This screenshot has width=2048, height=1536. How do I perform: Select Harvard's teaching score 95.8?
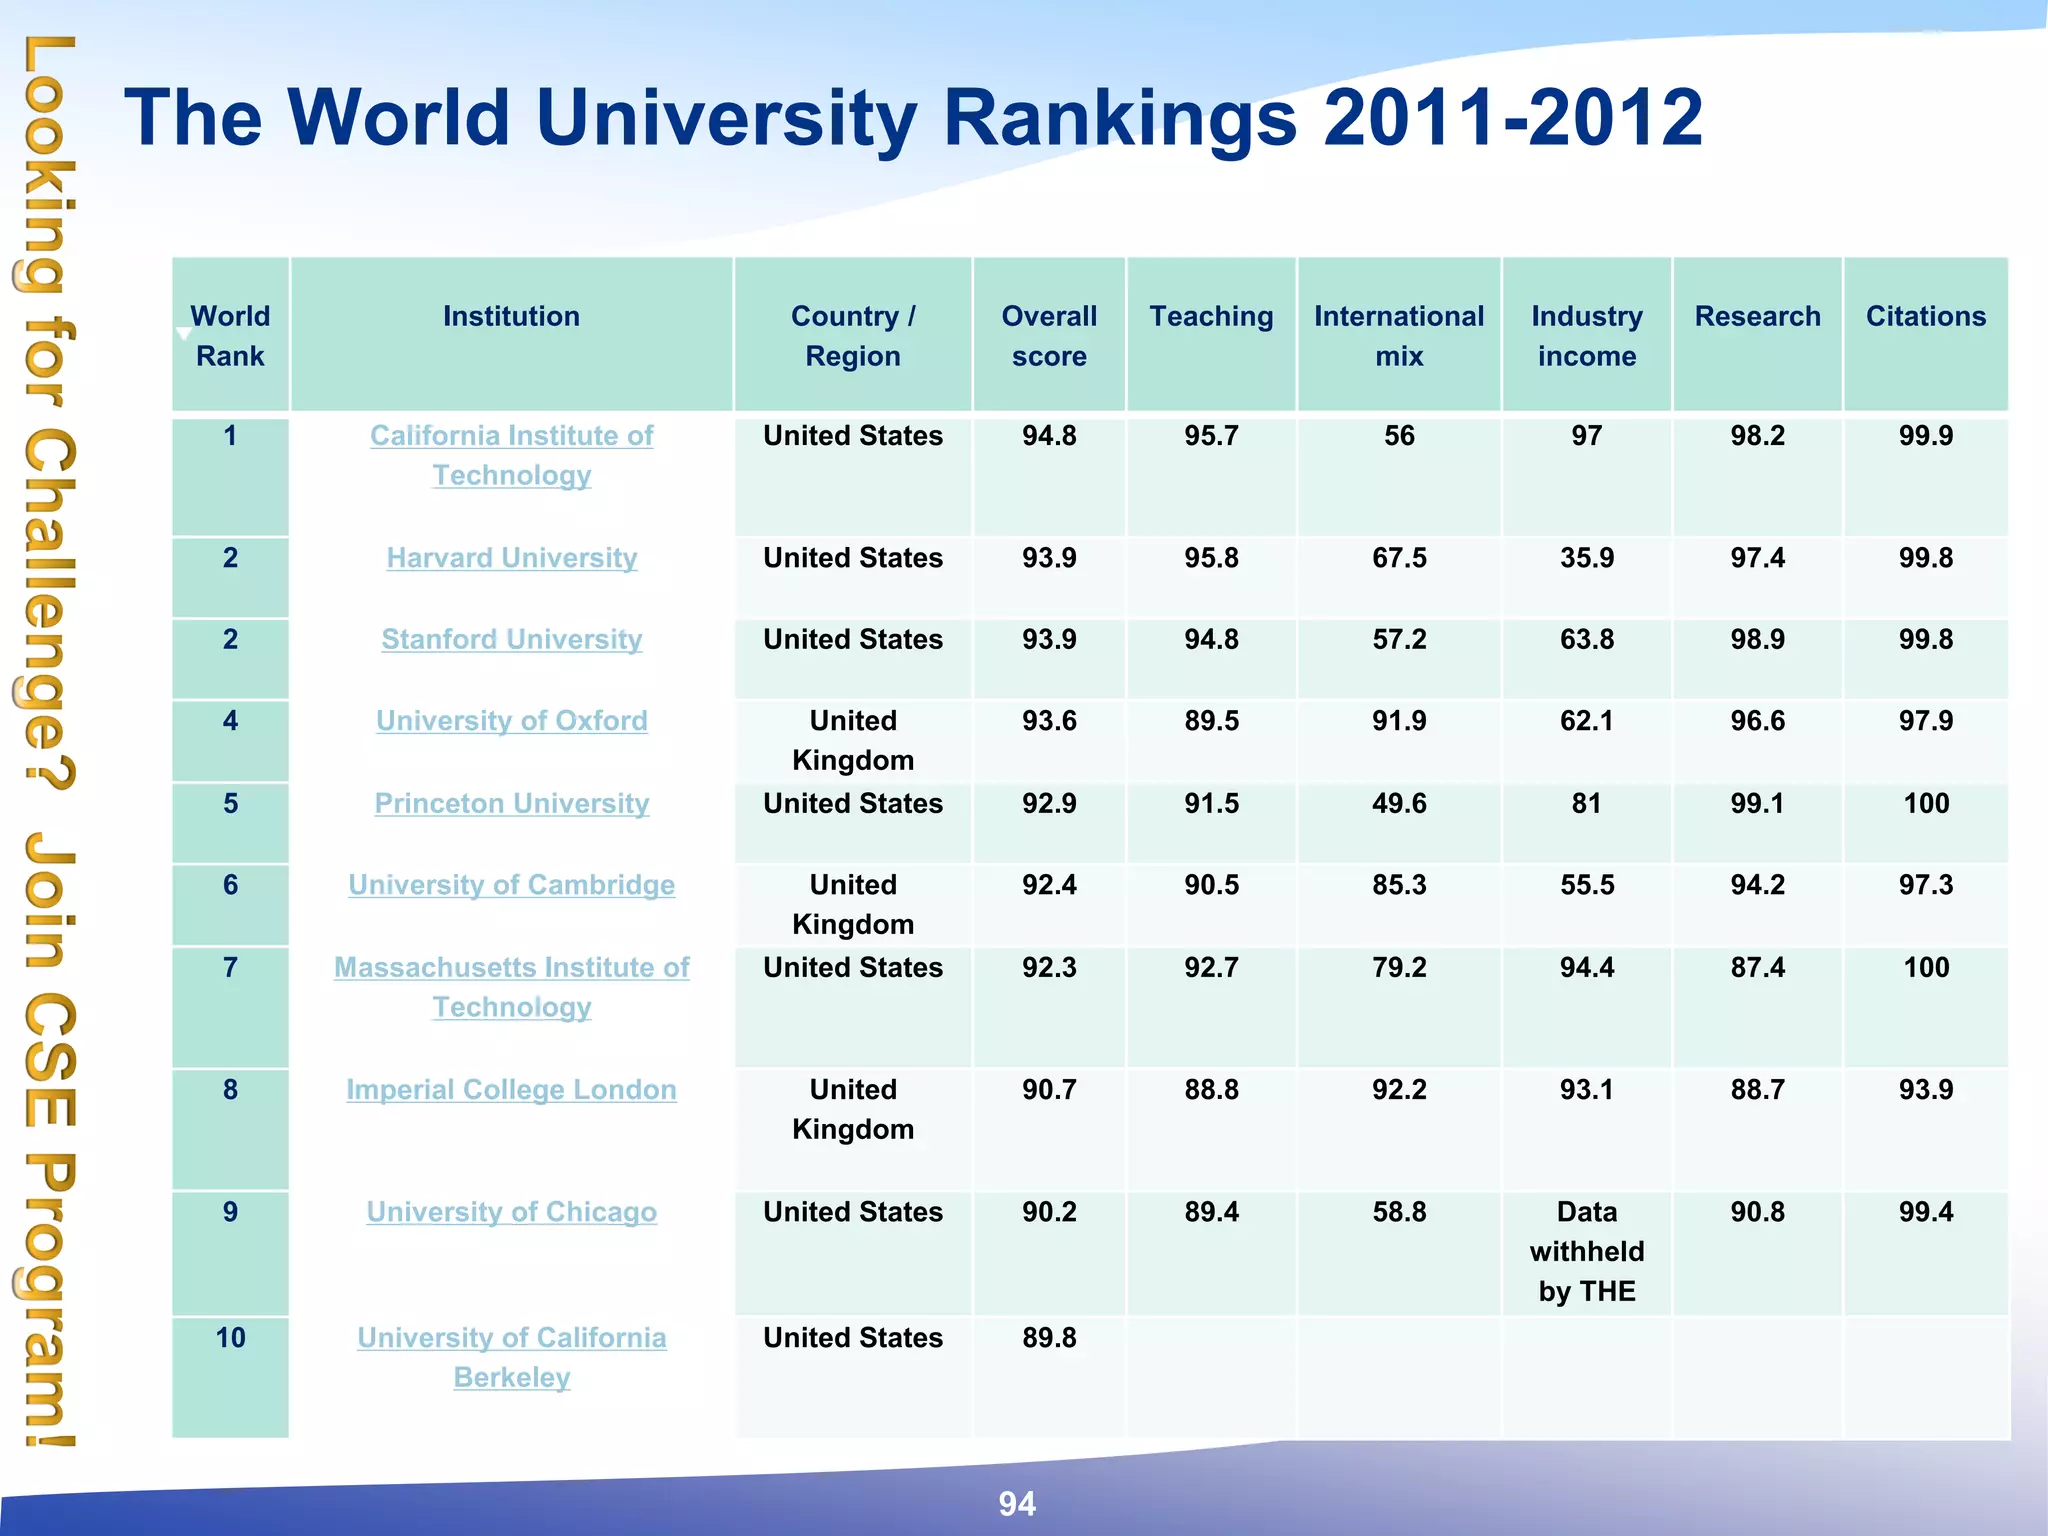point(1211,558)
